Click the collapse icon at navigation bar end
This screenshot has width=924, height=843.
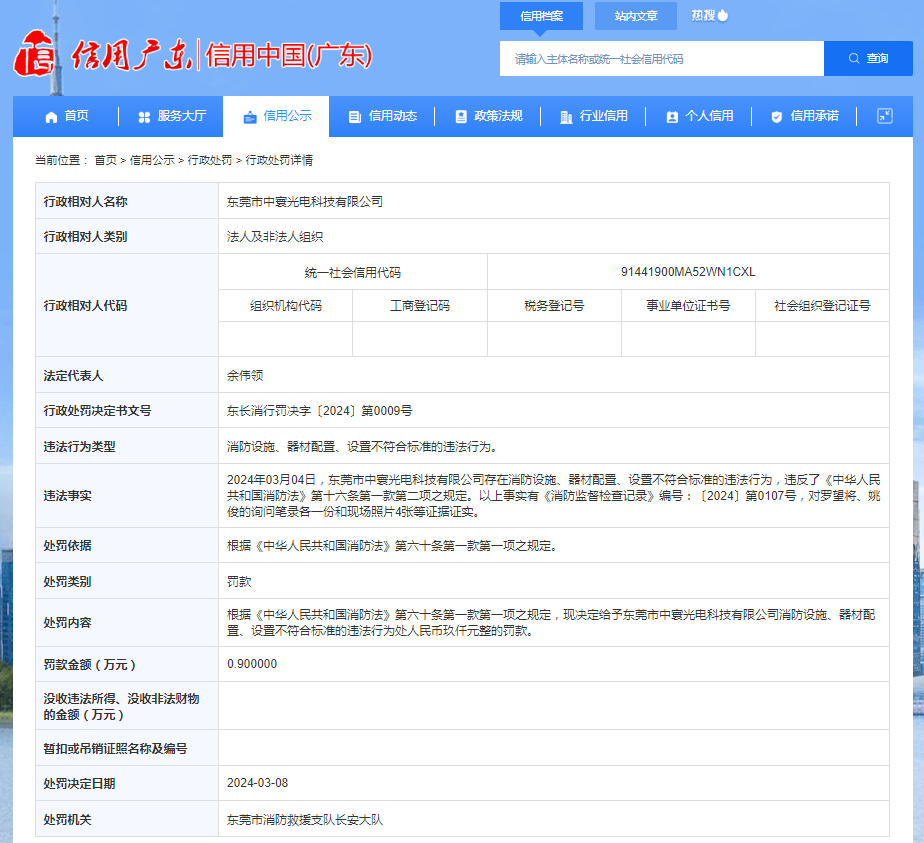click(885, 116)
